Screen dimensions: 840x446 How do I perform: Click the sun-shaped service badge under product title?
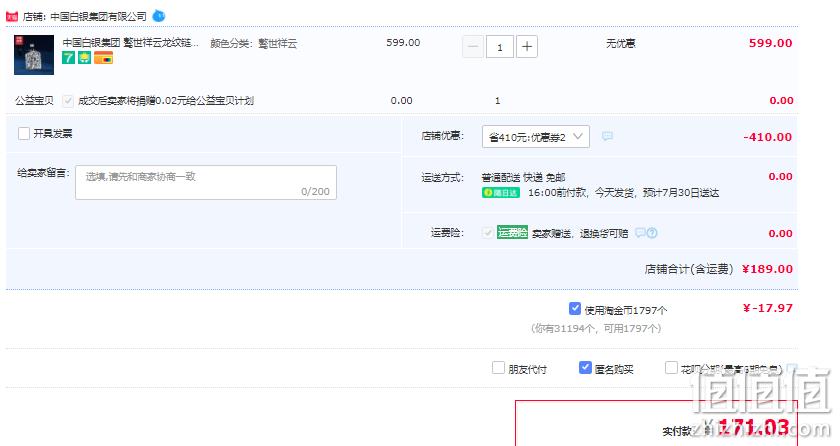tap(85, 57)
